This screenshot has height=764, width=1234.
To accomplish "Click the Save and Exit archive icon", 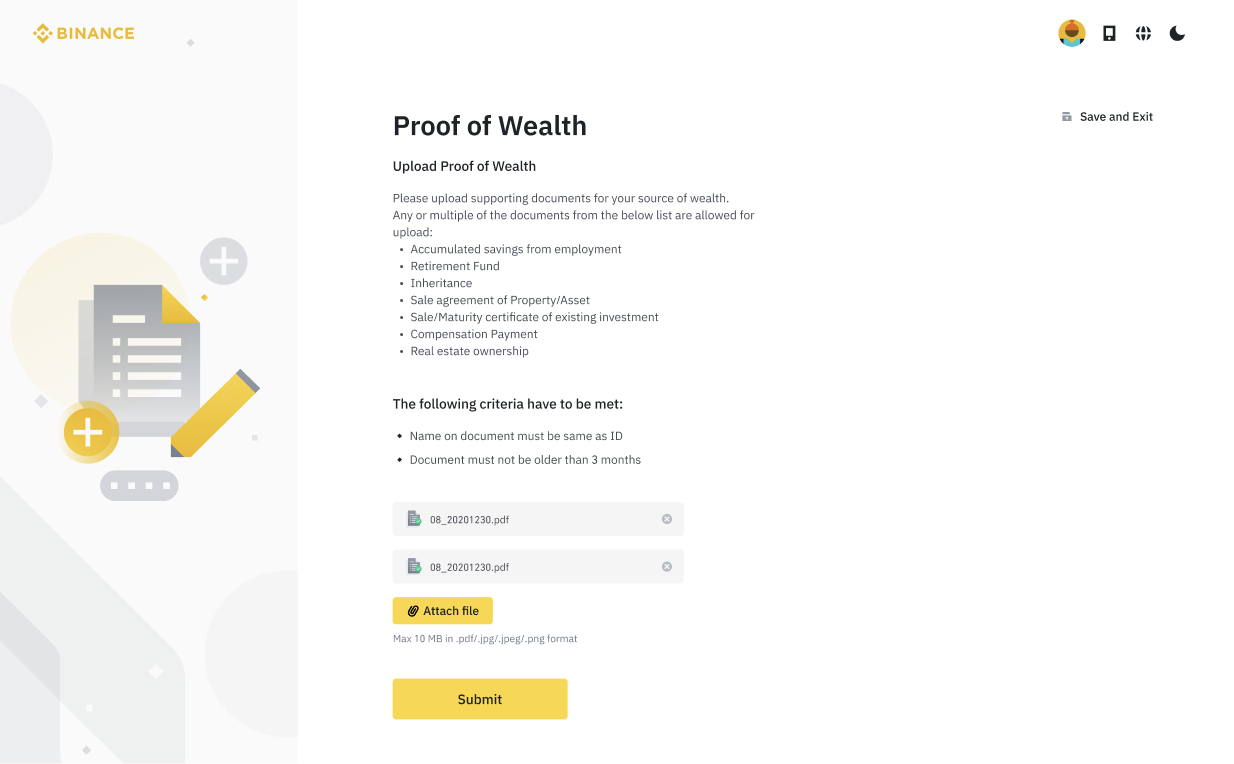I will [x=1066, y=116].
